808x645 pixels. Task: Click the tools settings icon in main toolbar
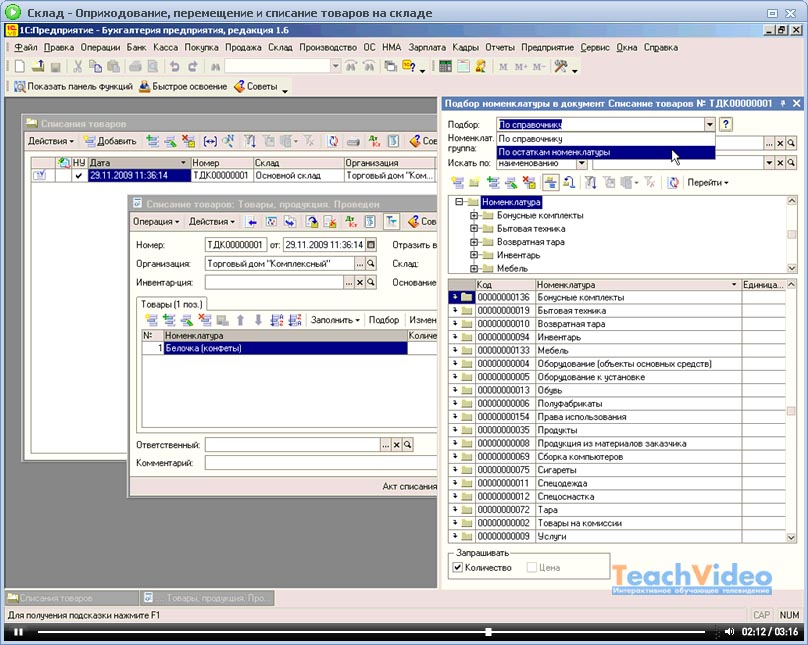[561, 66]
